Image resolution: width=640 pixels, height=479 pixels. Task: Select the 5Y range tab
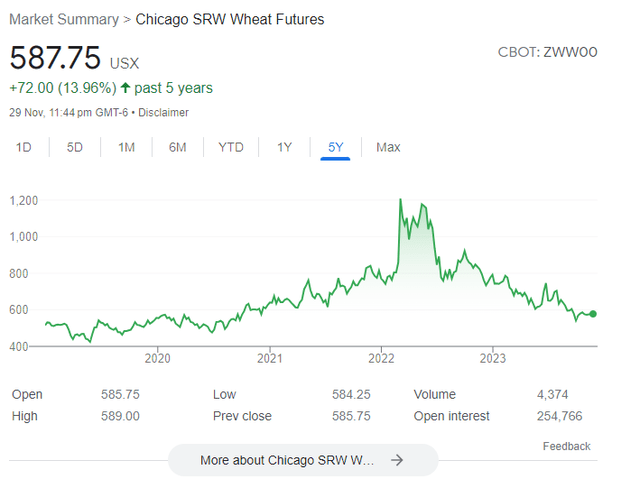coord(335,147)
